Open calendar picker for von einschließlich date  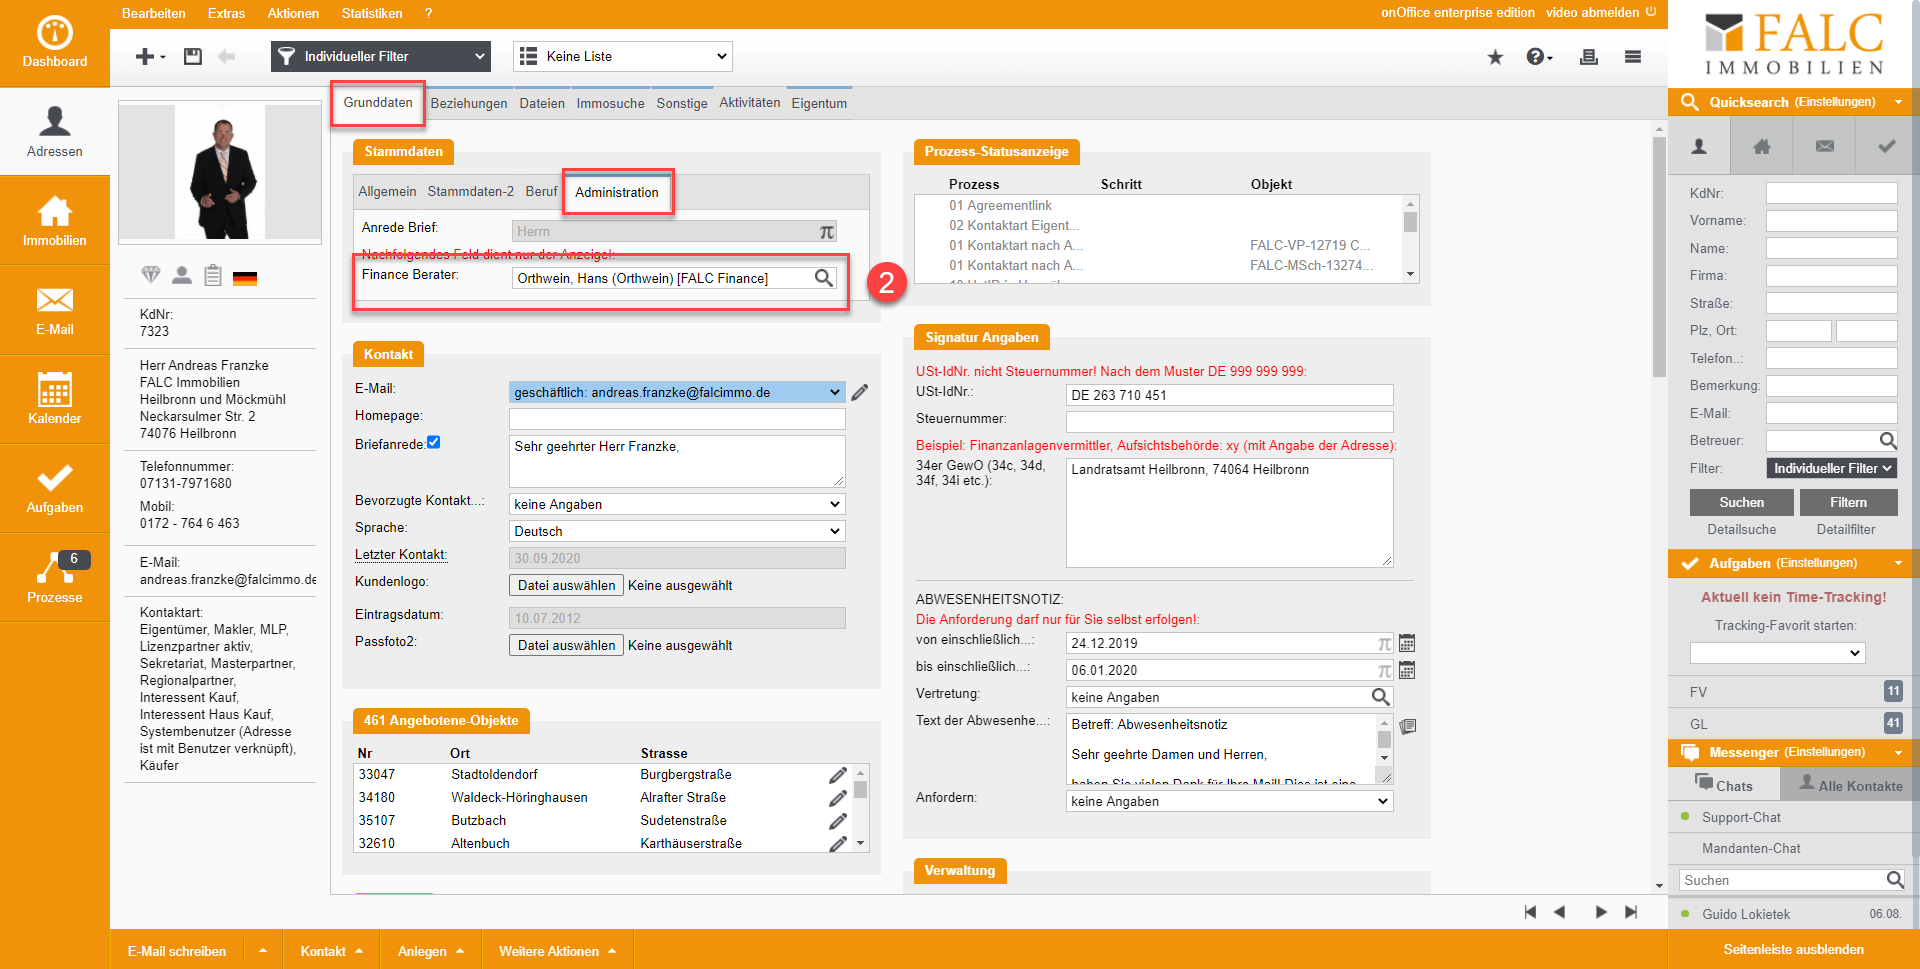tap(1407, 643)
